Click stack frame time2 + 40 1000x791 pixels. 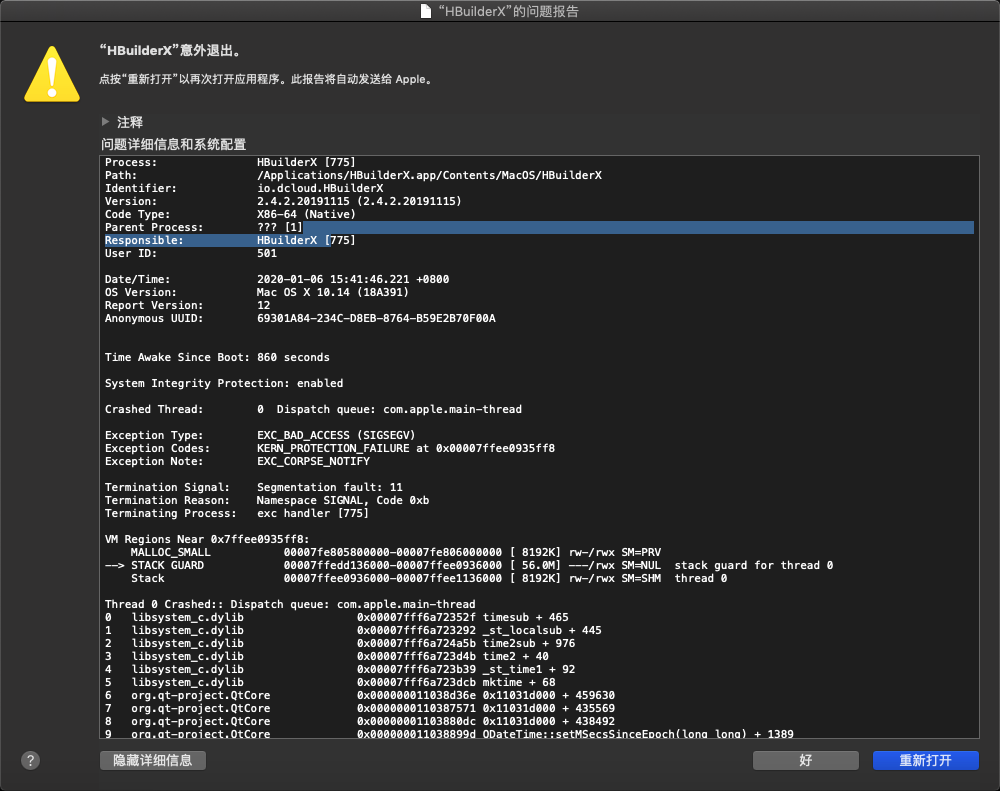[x=515, y=656]
